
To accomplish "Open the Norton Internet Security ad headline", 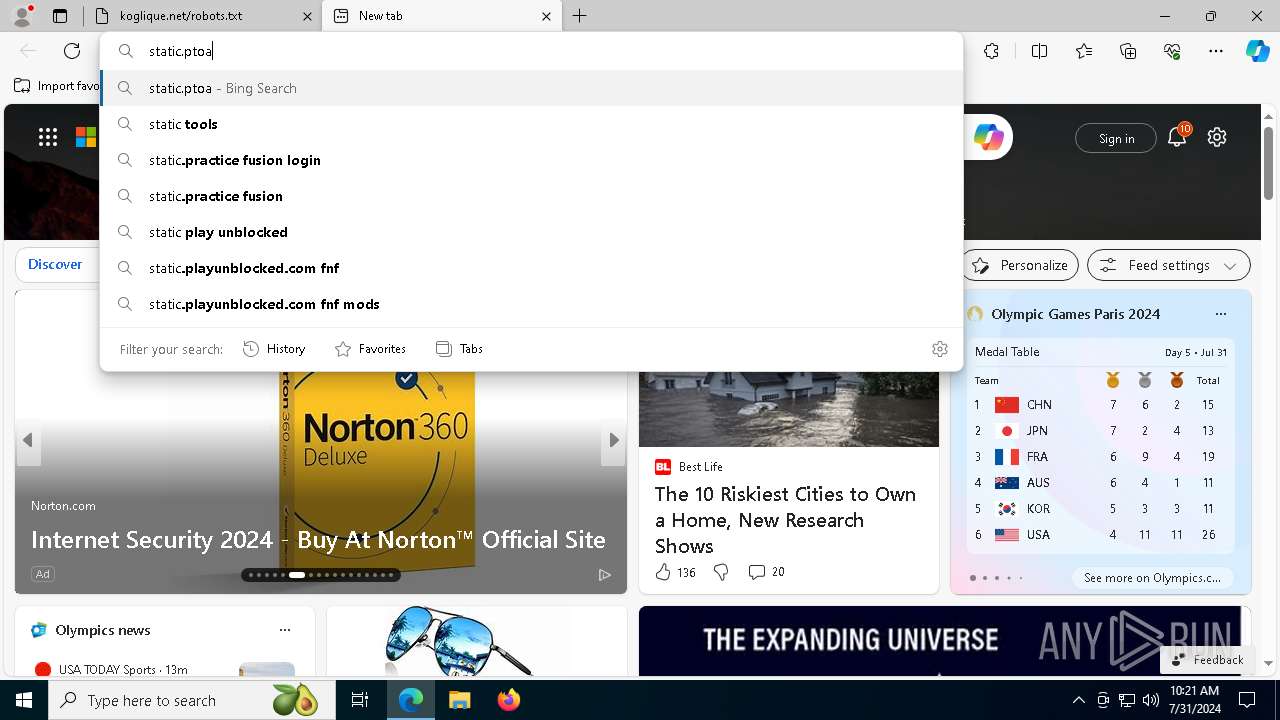I will coord(318,540).
